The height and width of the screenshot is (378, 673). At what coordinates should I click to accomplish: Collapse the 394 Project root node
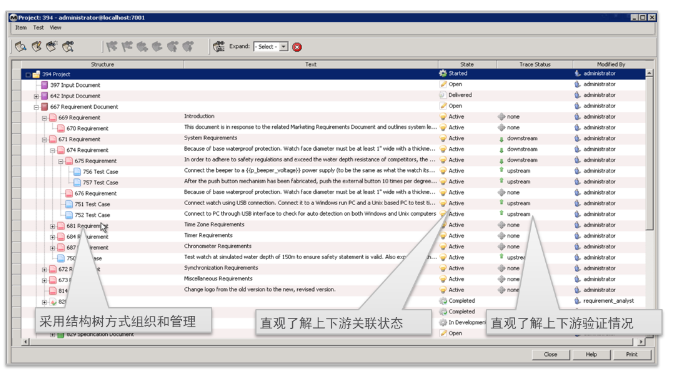[x=28, y=75]
